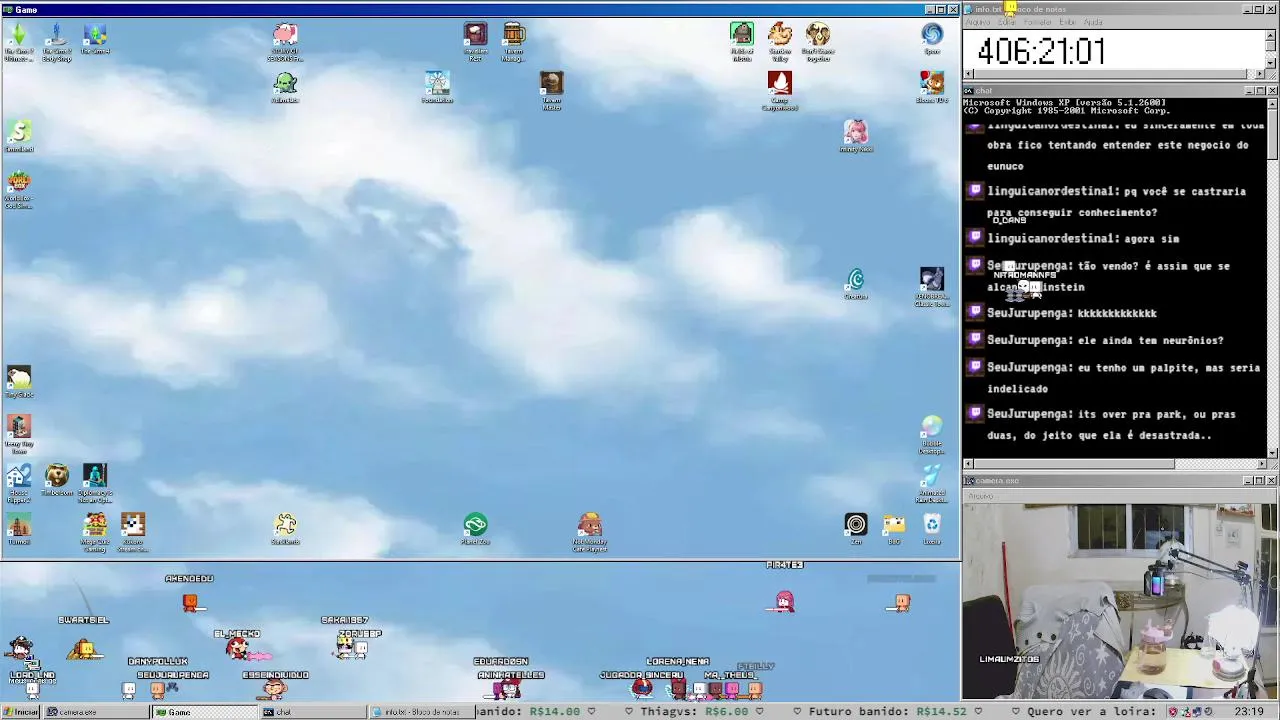The image size is (1280, 720).
Task: Switch to chat taskbar button
Action: [313, 712]
